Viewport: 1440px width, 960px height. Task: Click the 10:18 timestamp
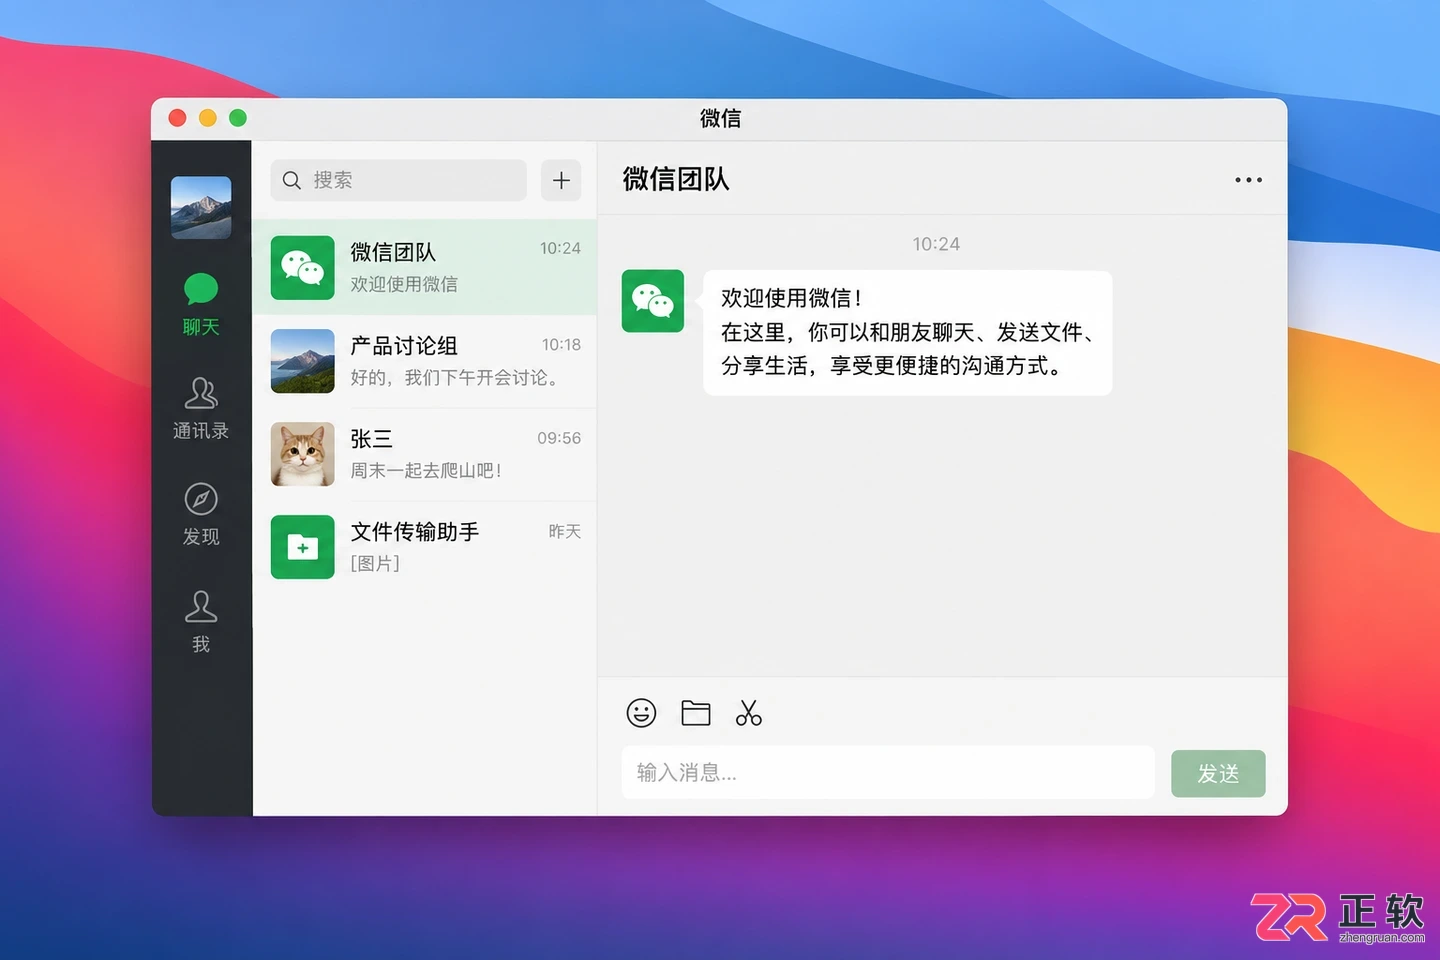pyautogui.click(x=561, y=345)
